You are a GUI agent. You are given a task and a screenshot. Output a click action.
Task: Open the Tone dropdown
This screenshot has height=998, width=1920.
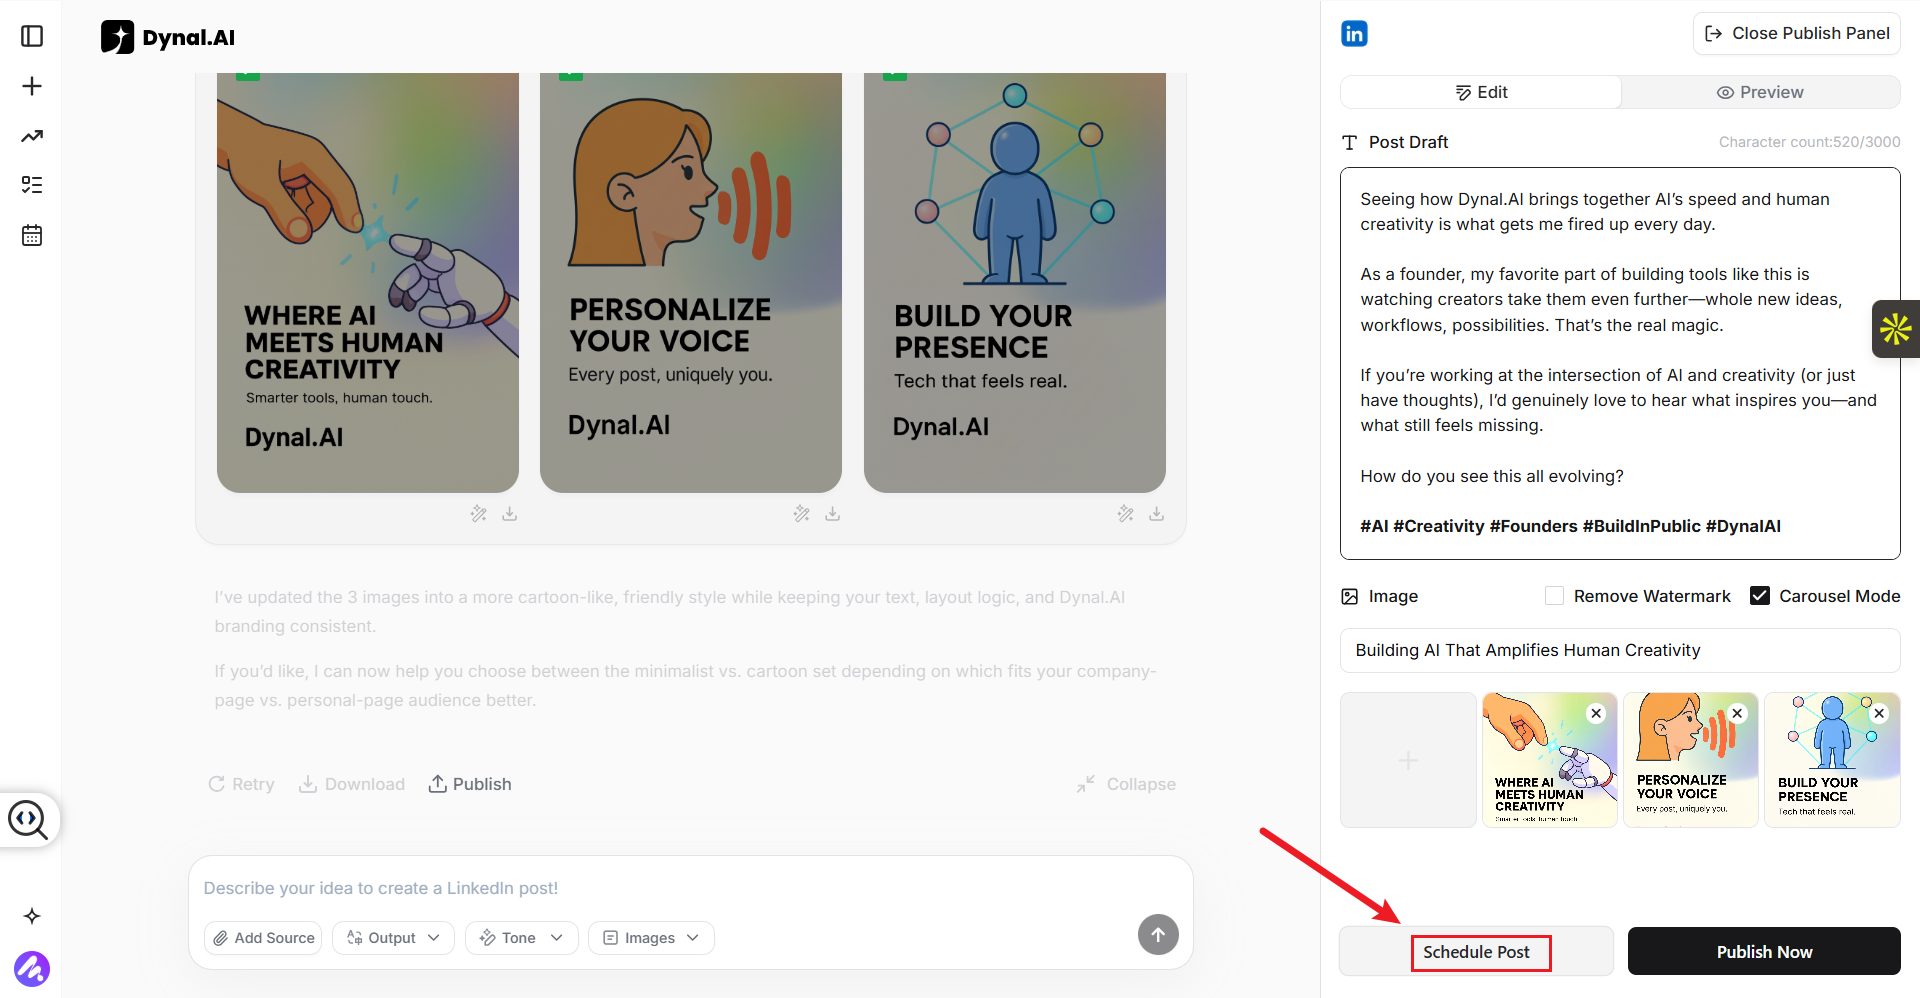click(521, 938)
